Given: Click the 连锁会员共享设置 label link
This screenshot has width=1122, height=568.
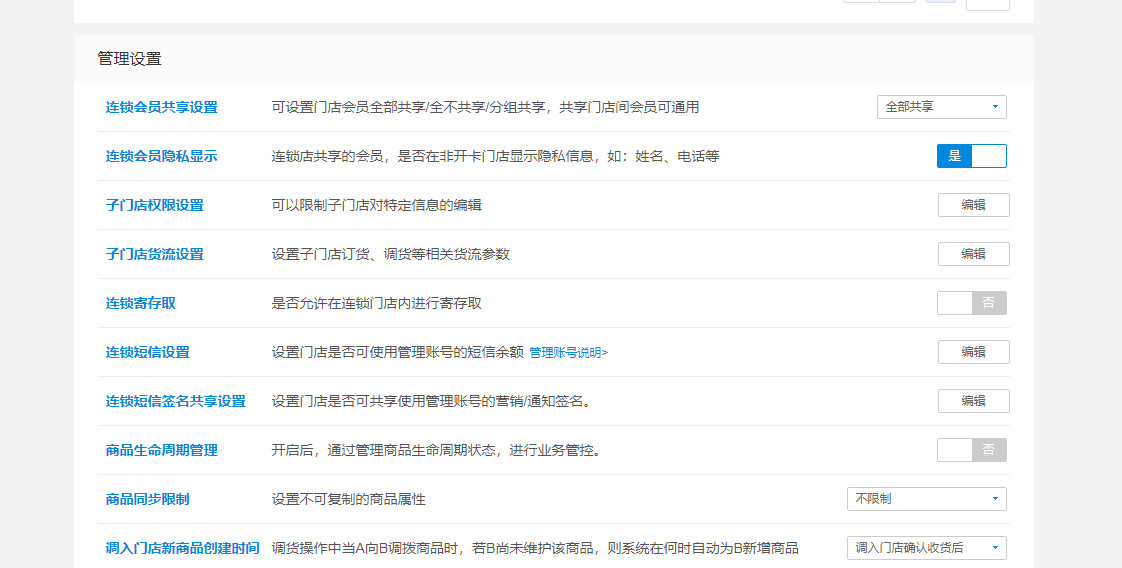Looking at the screenshot, I should 161,107.
